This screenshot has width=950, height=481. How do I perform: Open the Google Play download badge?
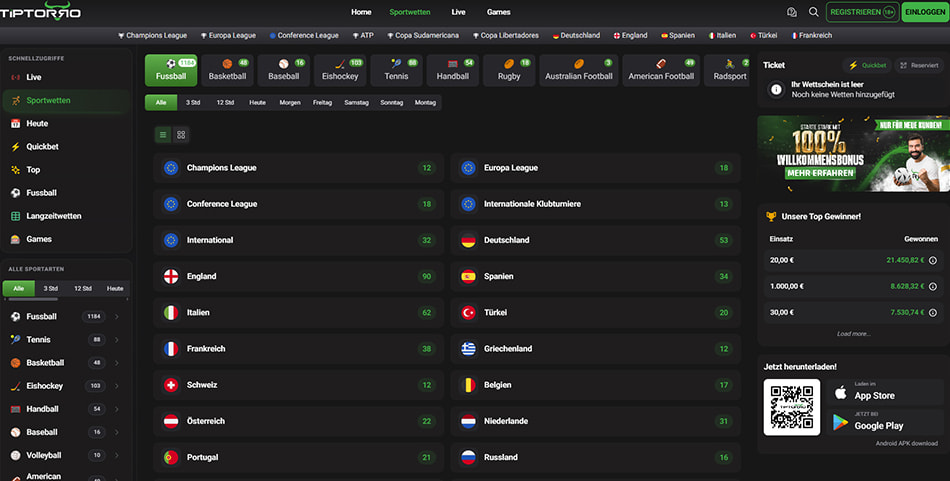(885, 422)
